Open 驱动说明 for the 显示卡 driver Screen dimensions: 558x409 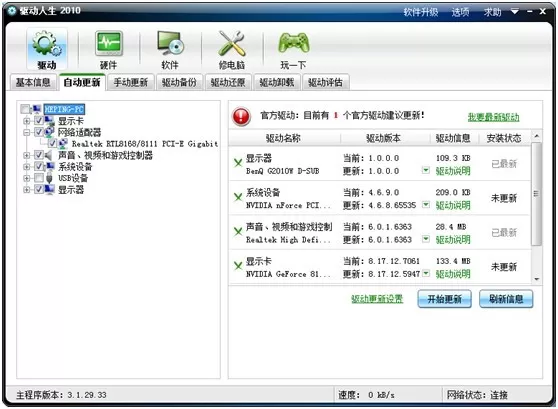pos(453,274)
